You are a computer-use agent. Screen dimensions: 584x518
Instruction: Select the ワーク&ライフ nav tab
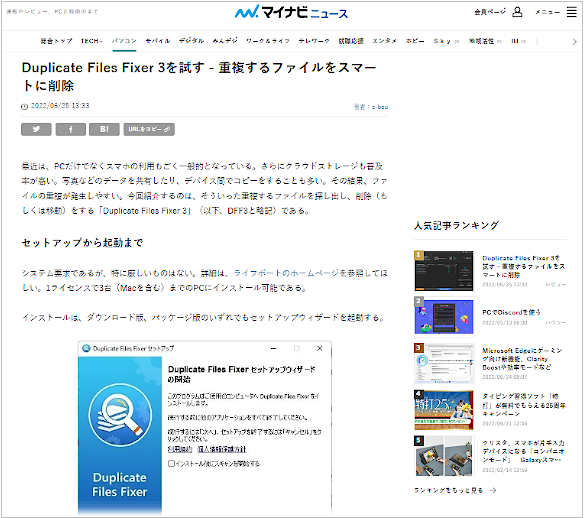[x=268, y=41]
